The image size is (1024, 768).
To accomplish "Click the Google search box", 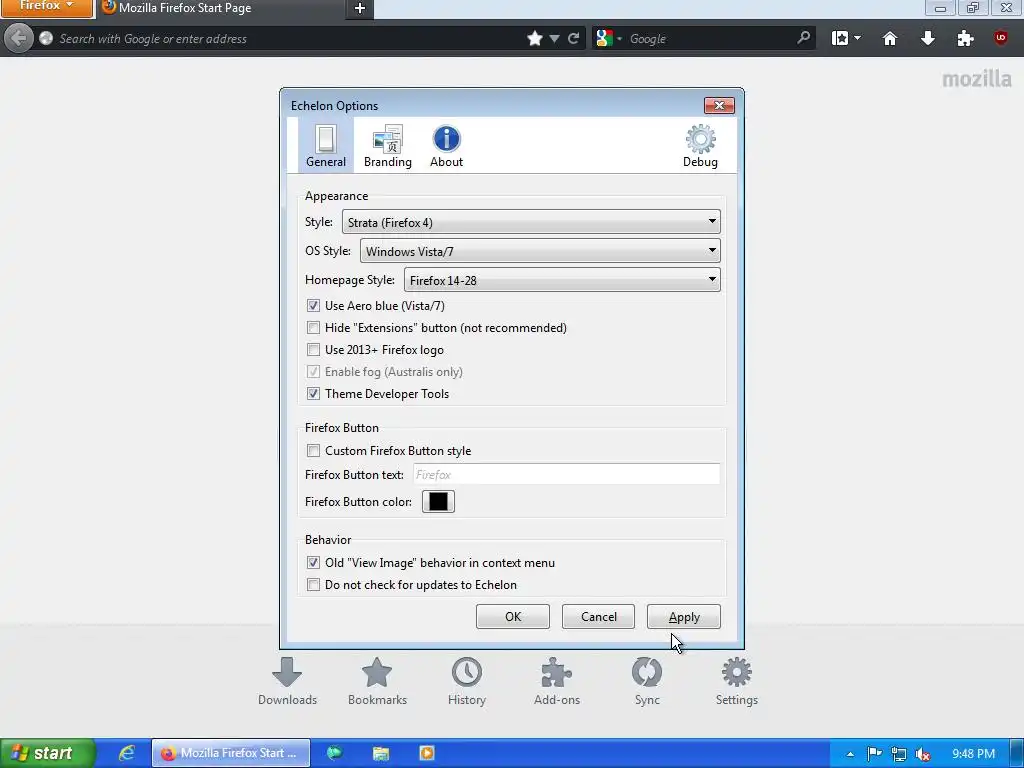I will 710,39.
